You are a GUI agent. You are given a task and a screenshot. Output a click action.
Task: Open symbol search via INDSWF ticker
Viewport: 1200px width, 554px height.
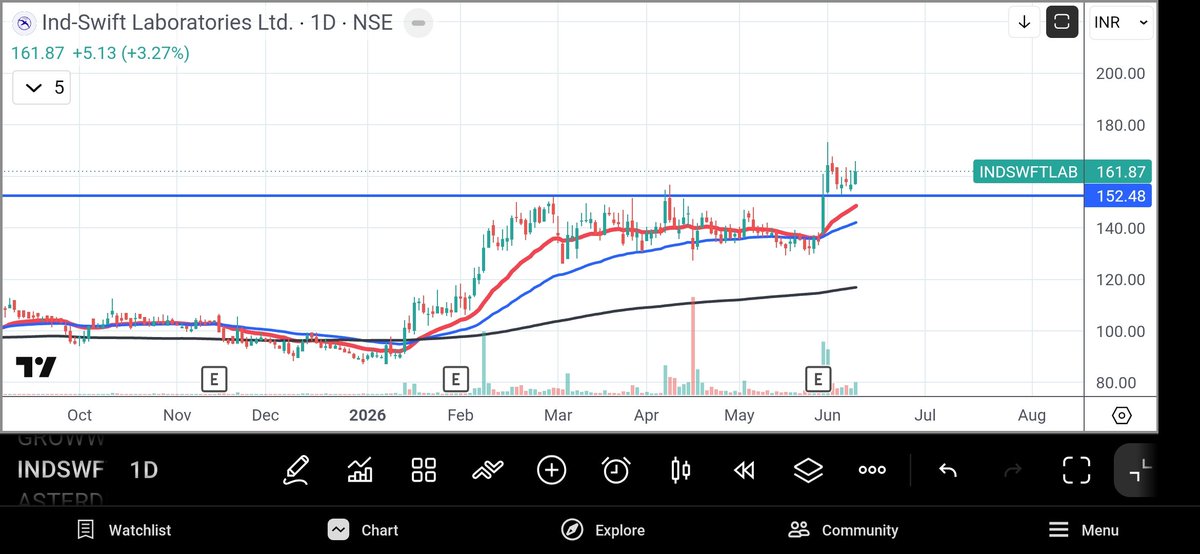tap(58, 470)
